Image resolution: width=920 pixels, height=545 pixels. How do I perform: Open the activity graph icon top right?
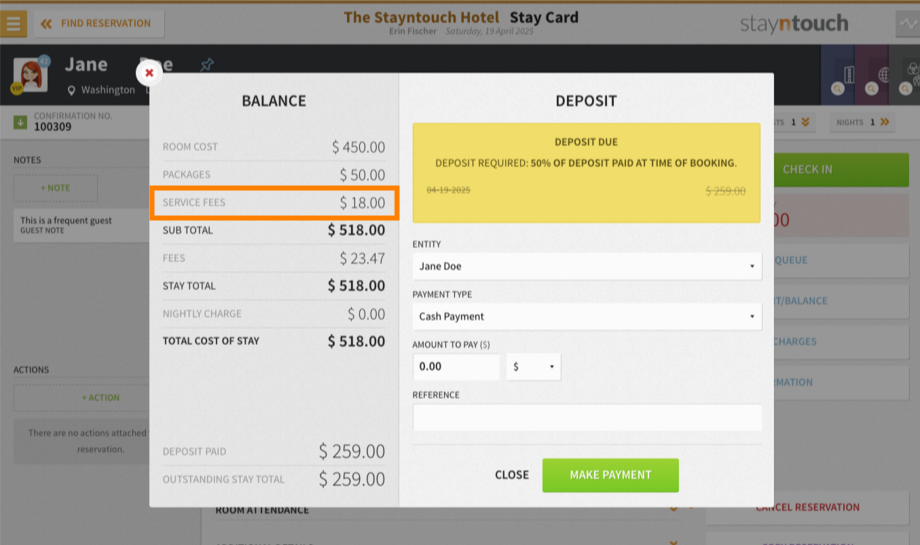pyautogui.click(x=908, y=23)
